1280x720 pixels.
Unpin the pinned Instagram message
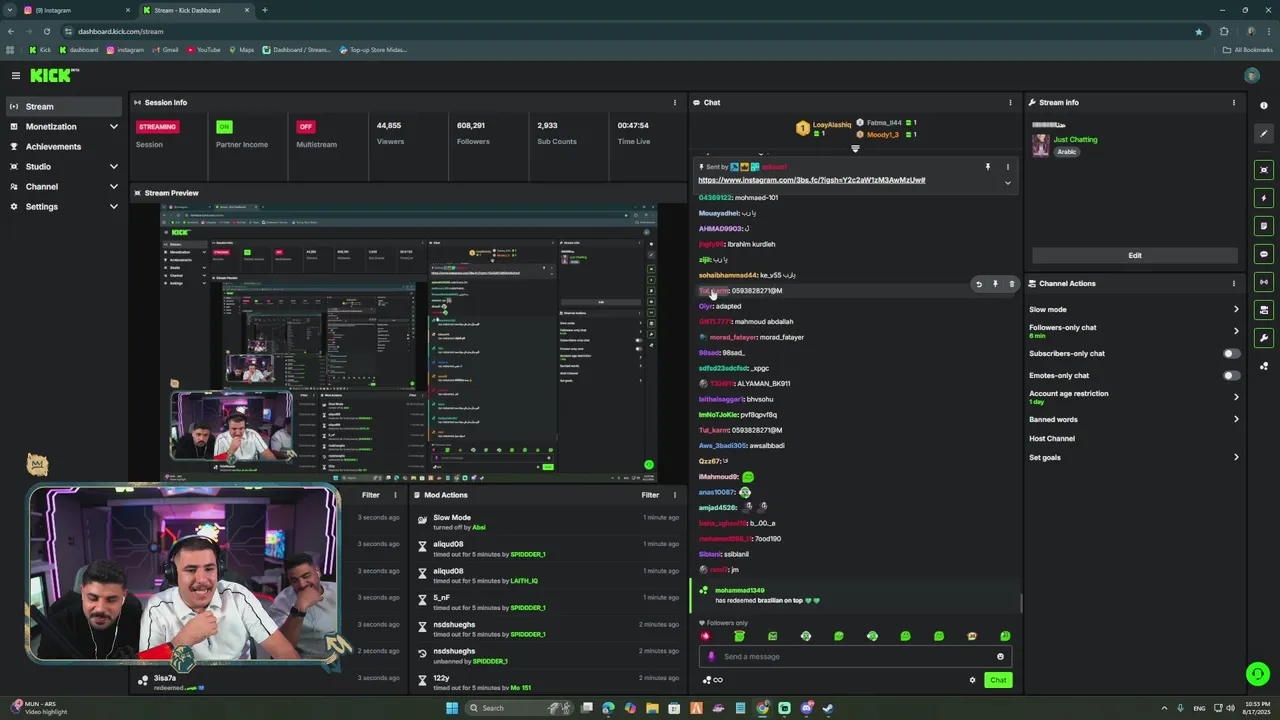pos(987,167)
